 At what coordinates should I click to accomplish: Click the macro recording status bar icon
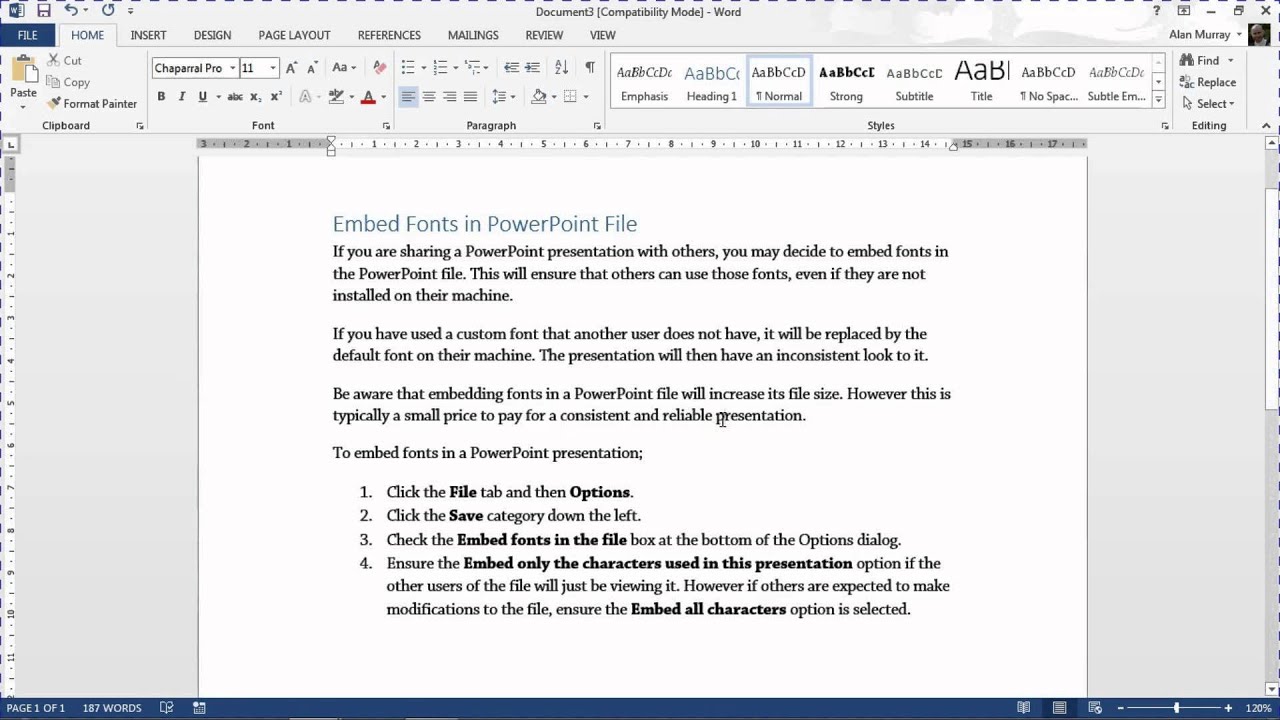pos(199,708)
